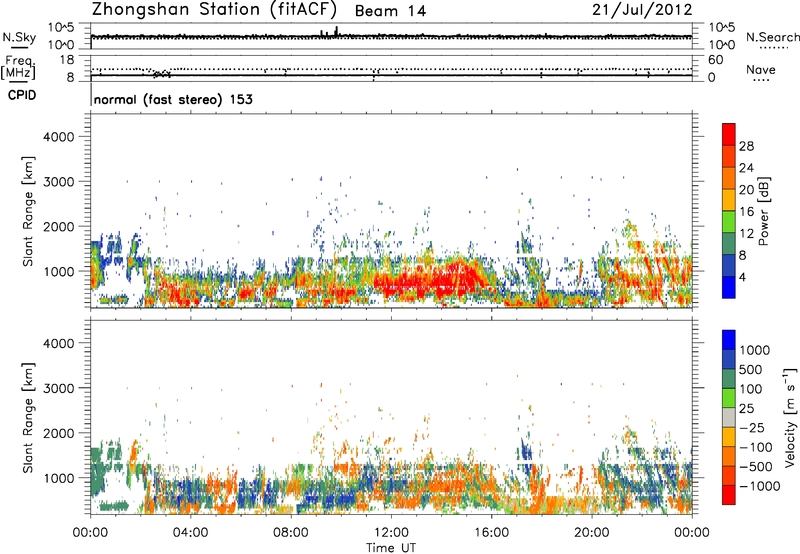800x554 pixels.
Task: Click the Nave legend label
Action: 761,69
